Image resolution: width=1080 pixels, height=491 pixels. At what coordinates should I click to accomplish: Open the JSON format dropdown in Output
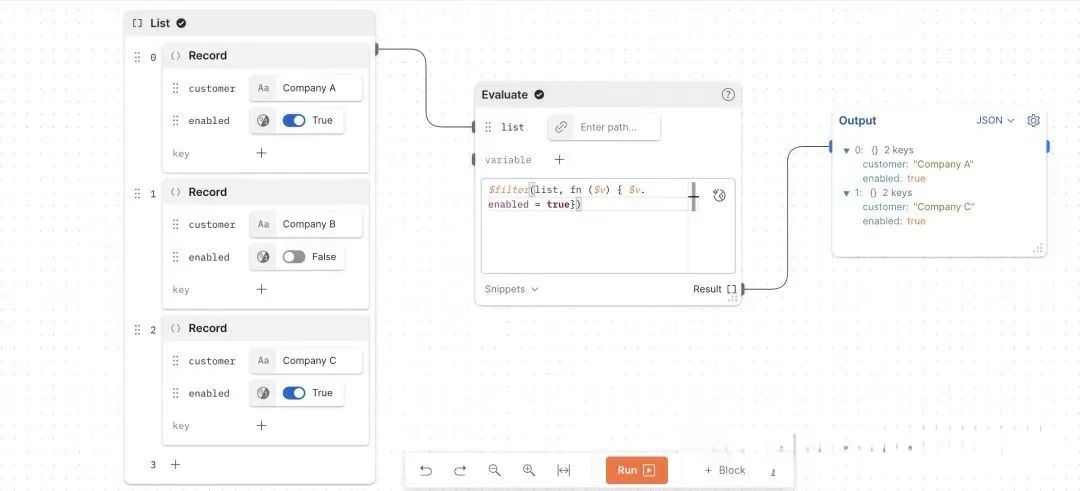tap(995, 120)
